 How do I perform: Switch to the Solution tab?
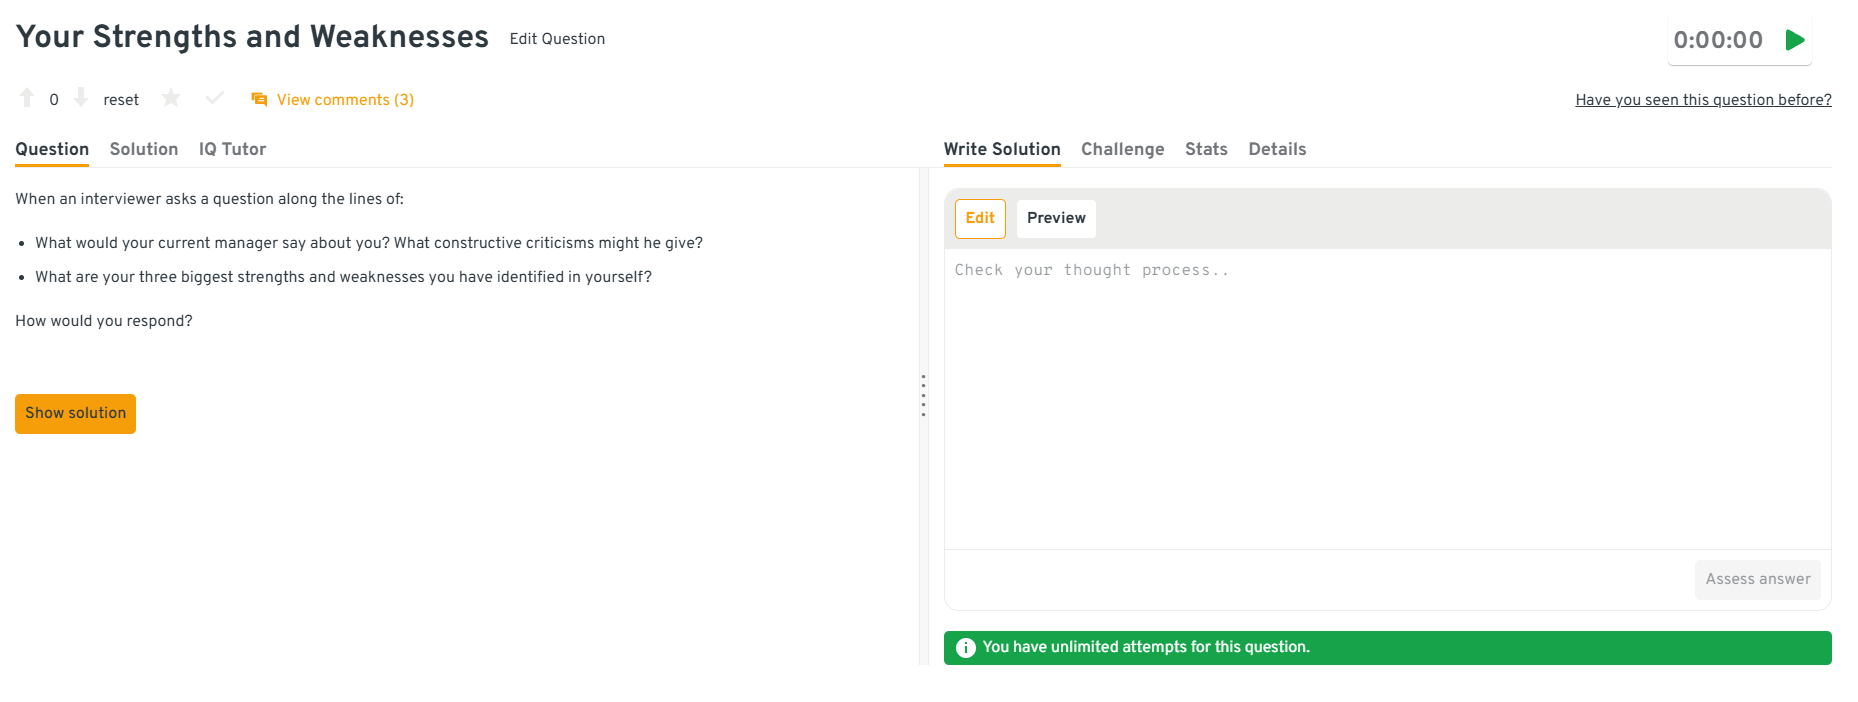point(144,149)
